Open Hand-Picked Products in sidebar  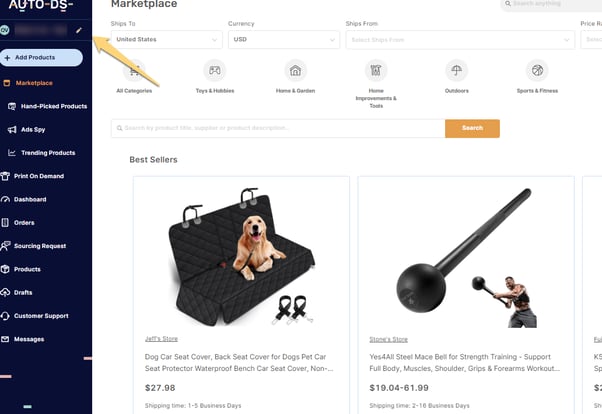pyautogui.click(x=48, y=106)
